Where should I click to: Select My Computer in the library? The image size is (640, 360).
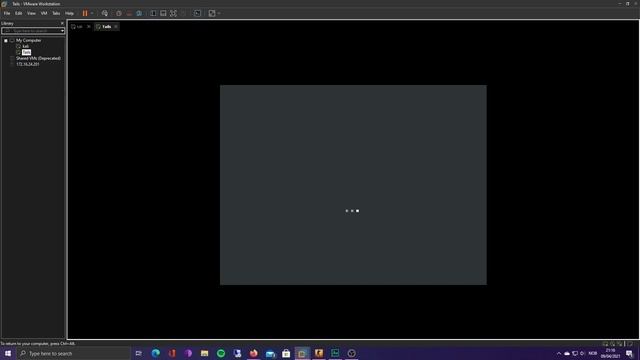pyautogui.click(x=29, y=40)
